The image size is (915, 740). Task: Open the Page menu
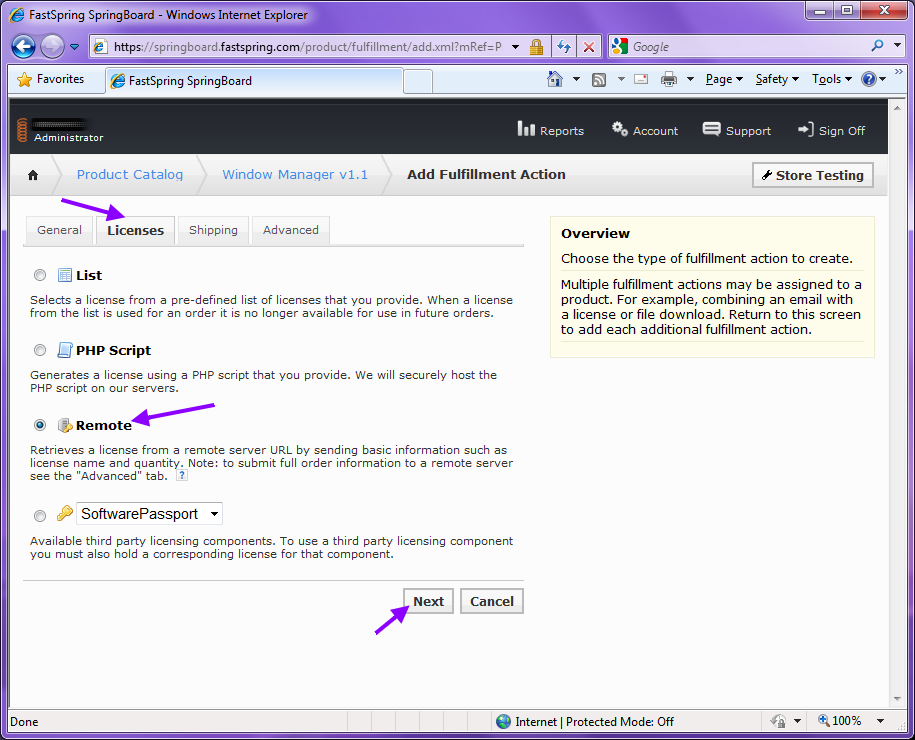click(x=724, y=79)
